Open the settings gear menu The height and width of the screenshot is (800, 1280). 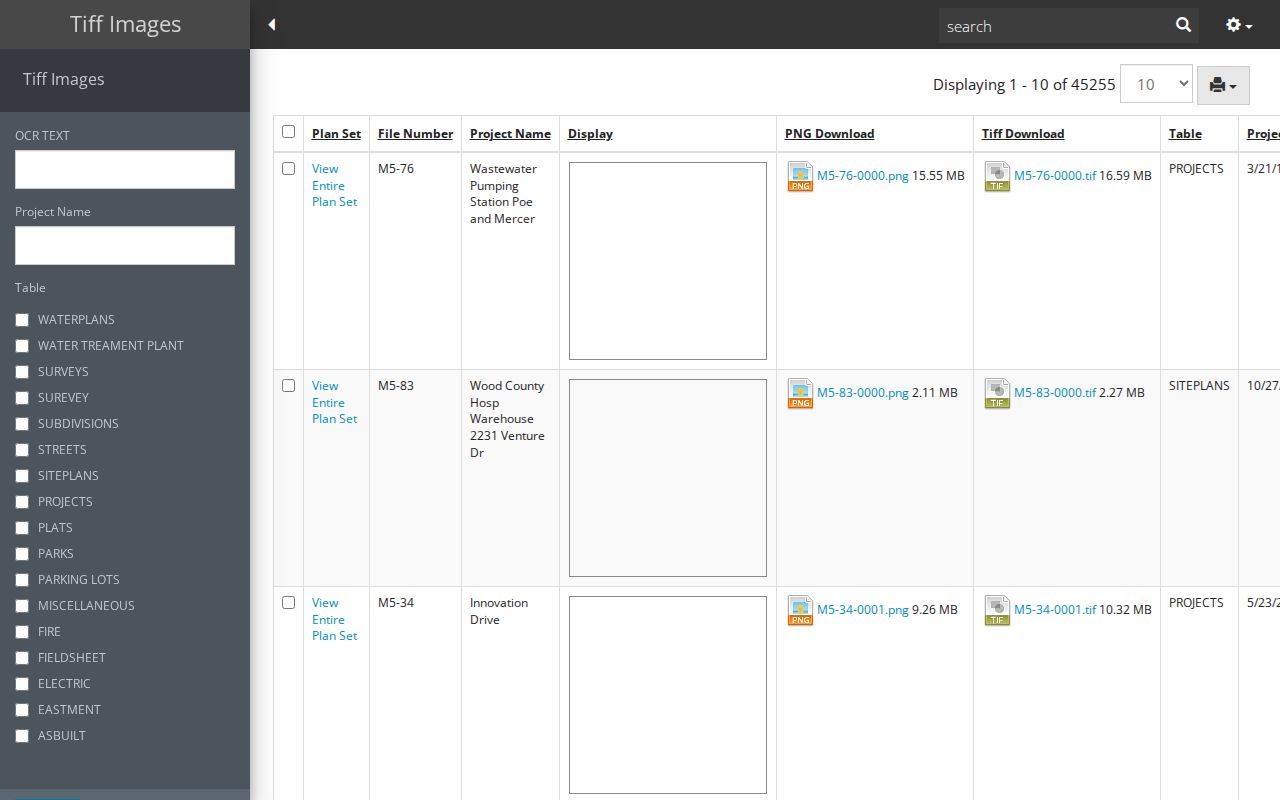pyautogui.click(x=1239, y=25)
